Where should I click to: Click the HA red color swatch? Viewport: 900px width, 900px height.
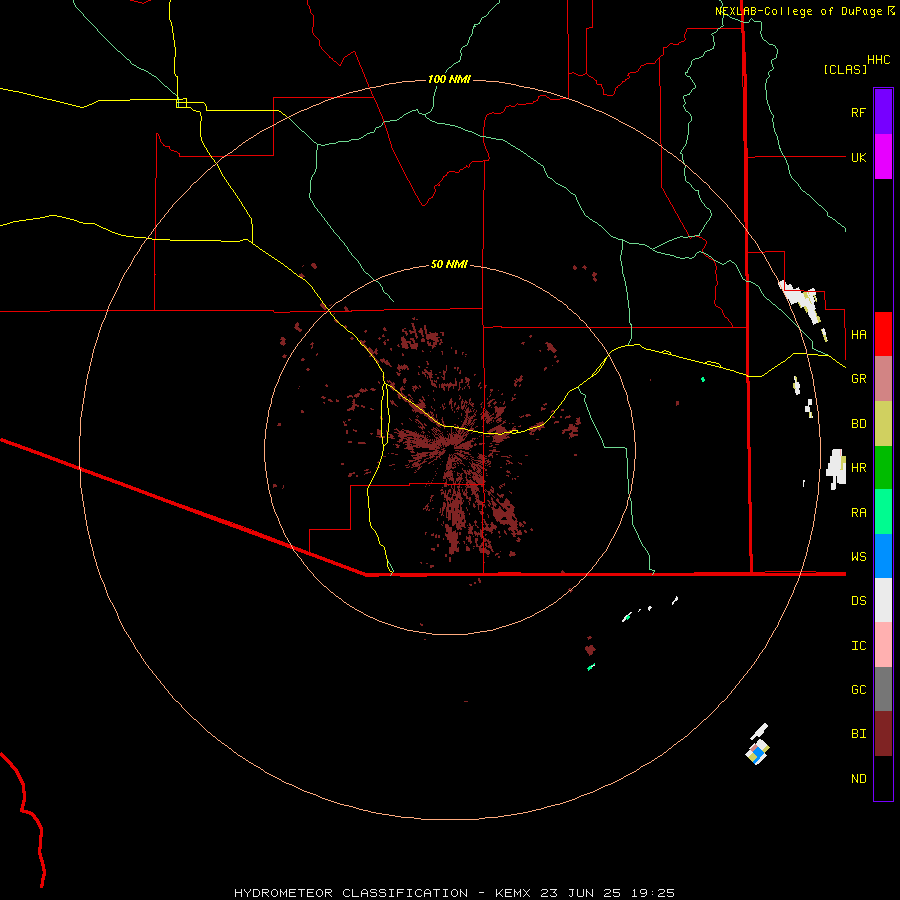coord(883,334)
